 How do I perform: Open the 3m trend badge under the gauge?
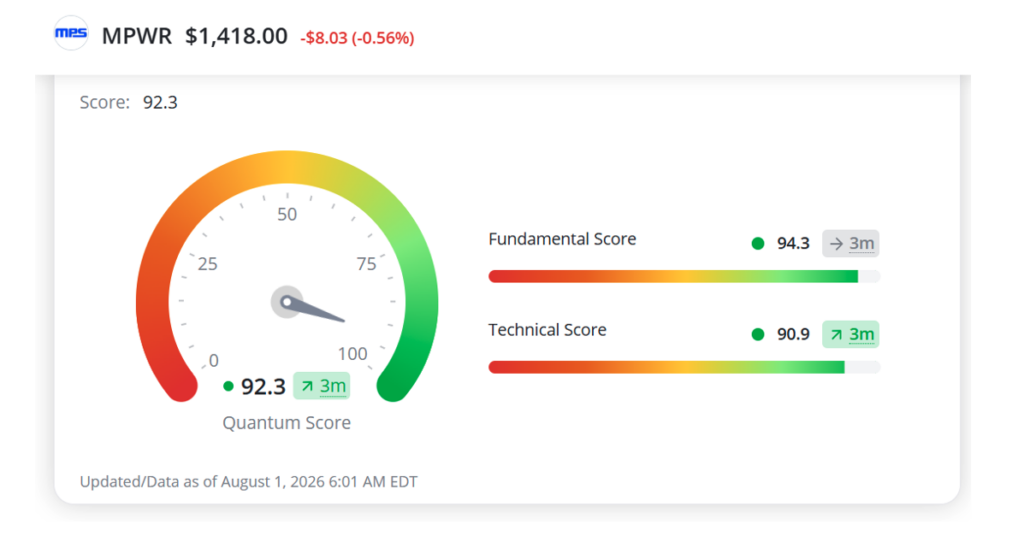(321, 386)
